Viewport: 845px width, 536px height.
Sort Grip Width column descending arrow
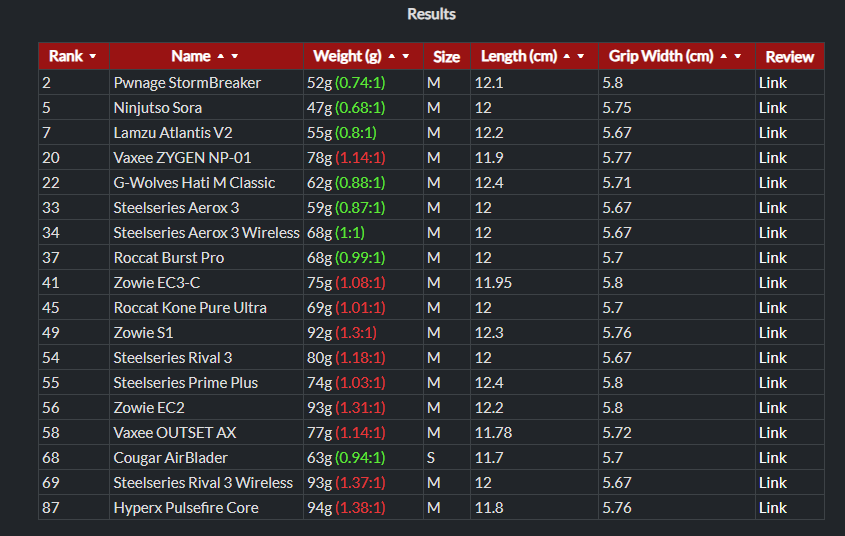(x=738, y=56)
